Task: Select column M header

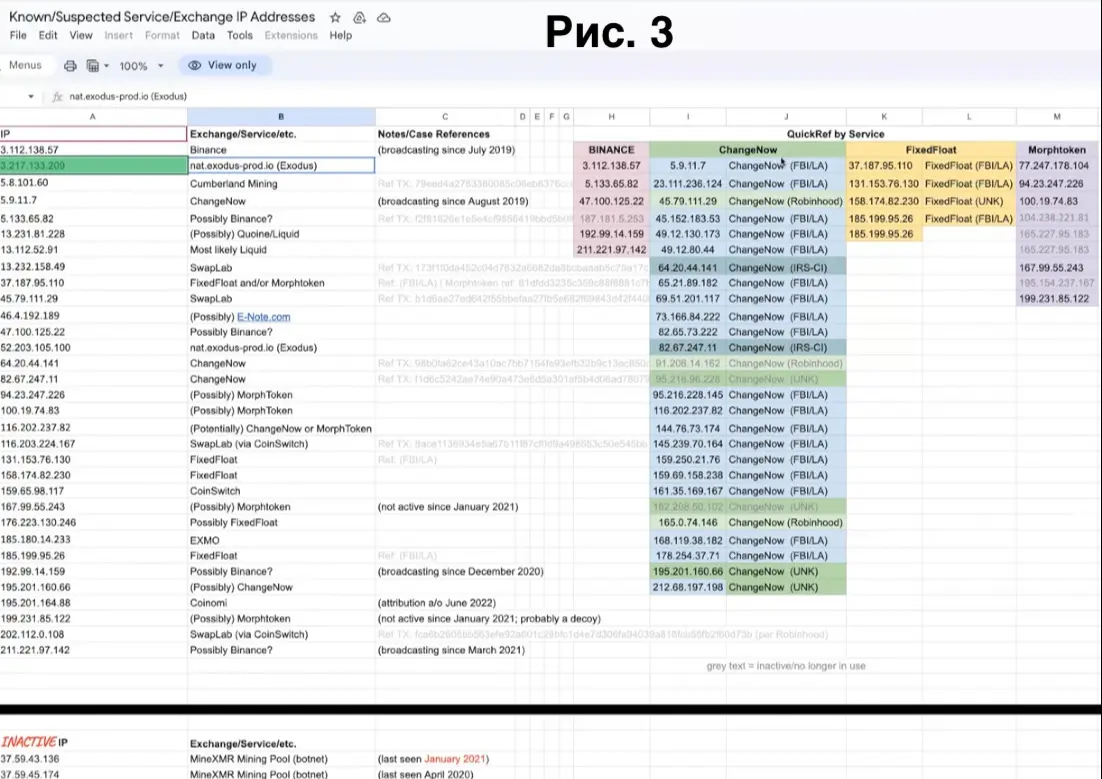Action: point(1057,117)
